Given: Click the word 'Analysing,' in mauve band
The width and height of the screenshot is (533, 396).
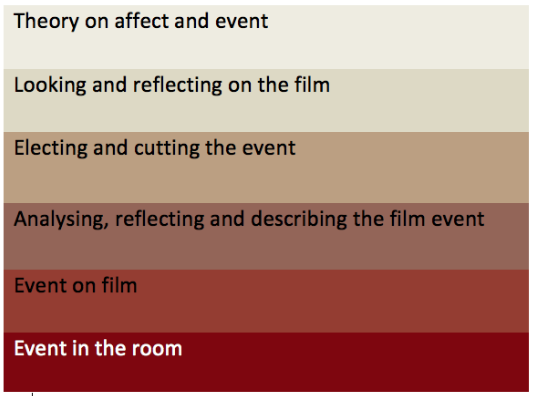Looking at the screenshot, I should coord(61,220).
